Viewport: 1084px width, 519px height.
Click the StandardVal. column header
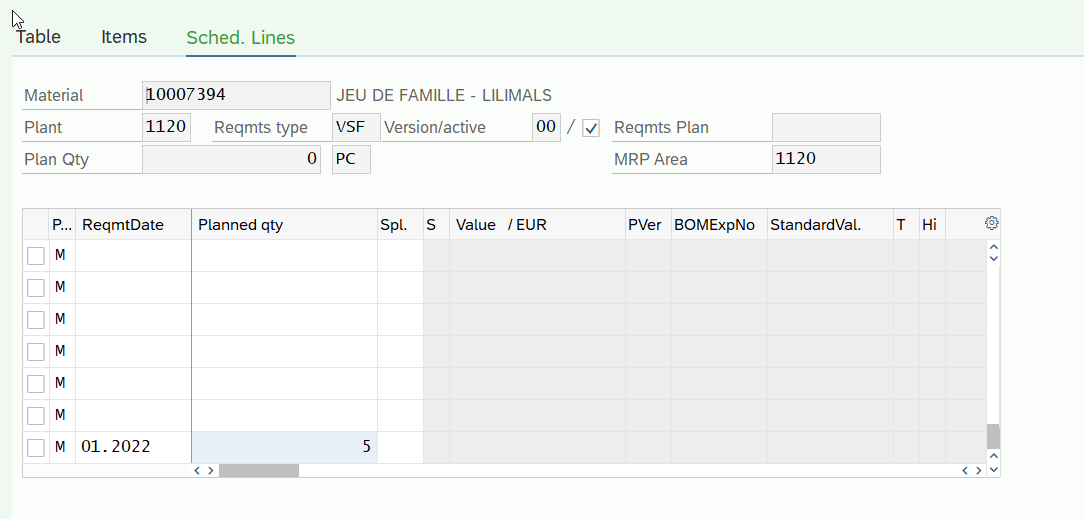(x=830, y=225)
